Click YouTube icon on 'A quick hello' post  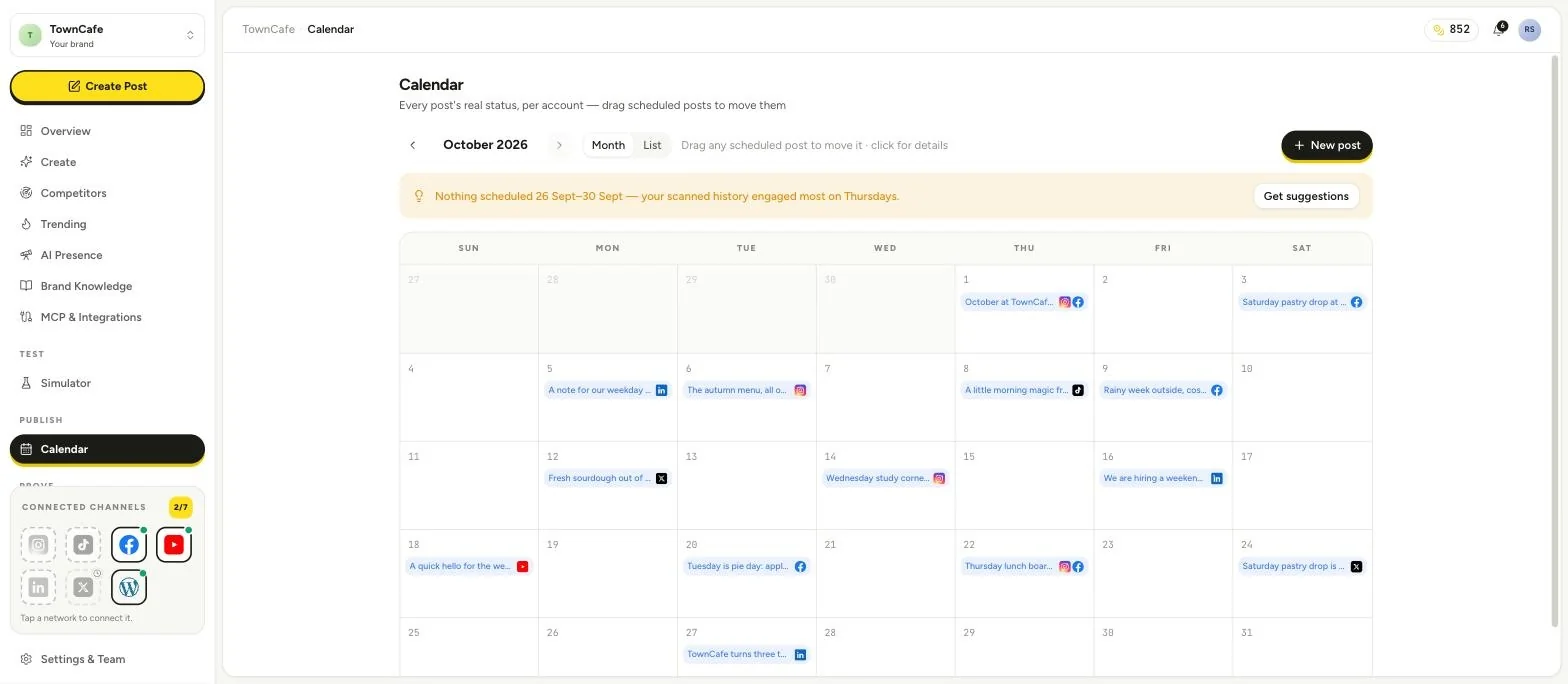click(522, 566)
